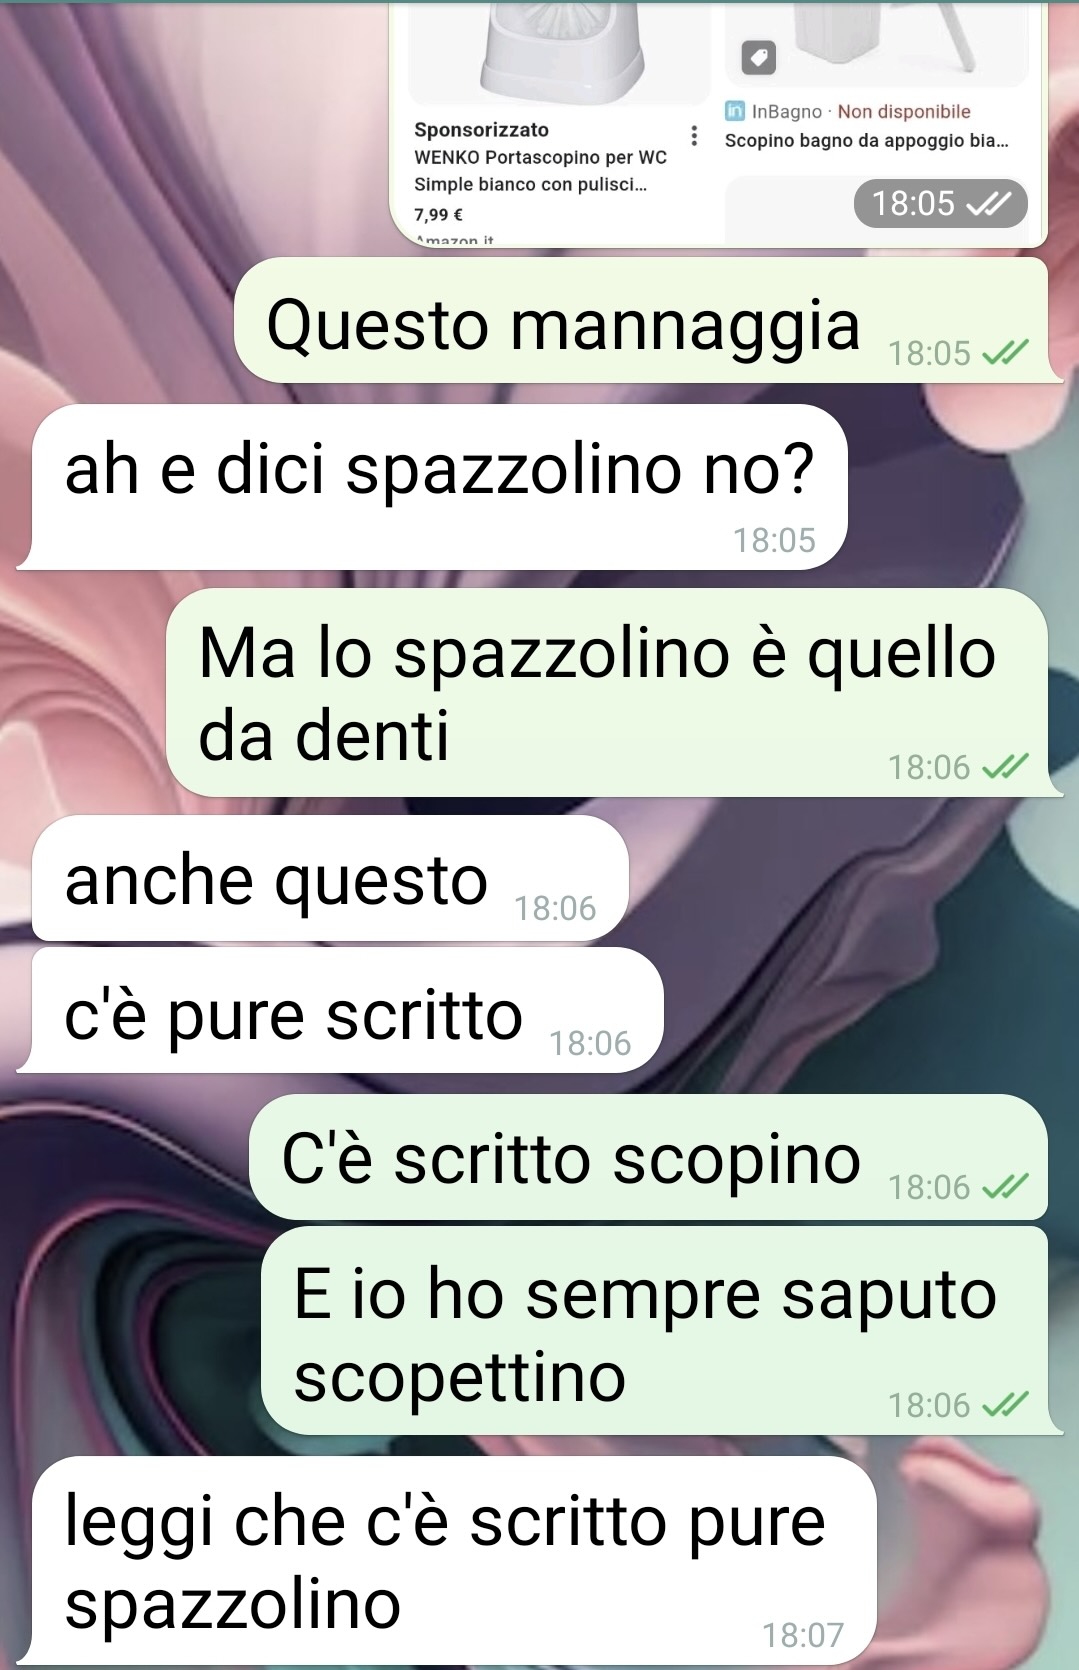Tap the 'Non disponibile' availability label

point(904,111)
